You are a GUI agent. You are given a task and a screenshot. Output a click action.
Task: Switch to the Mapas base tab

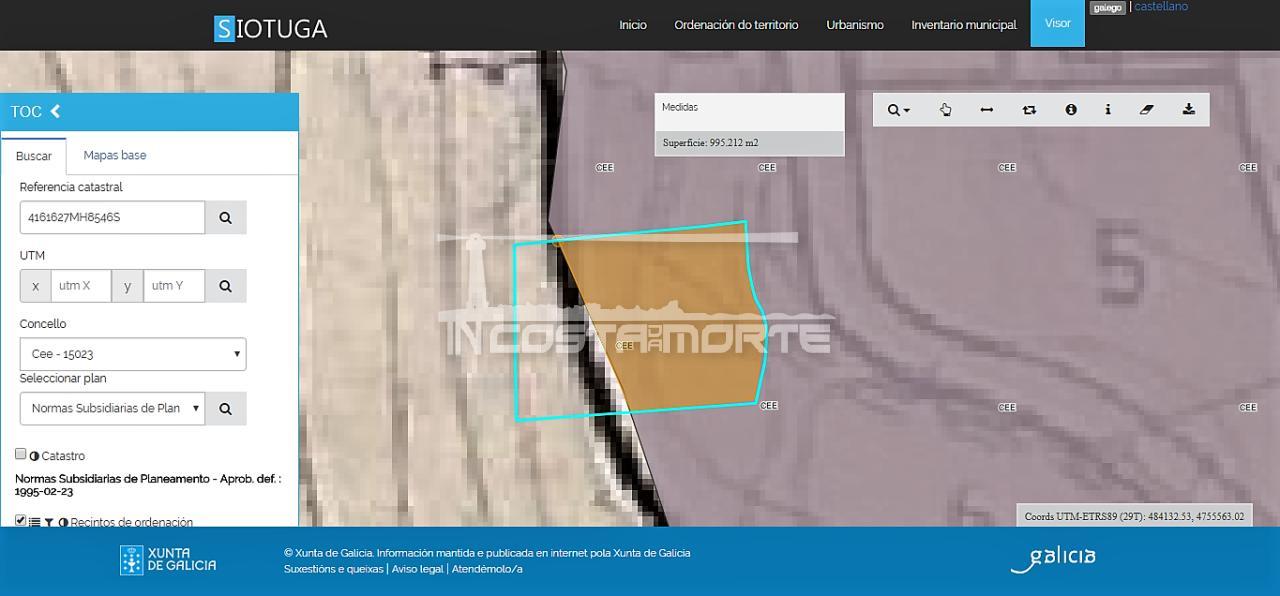coord(115,155)
